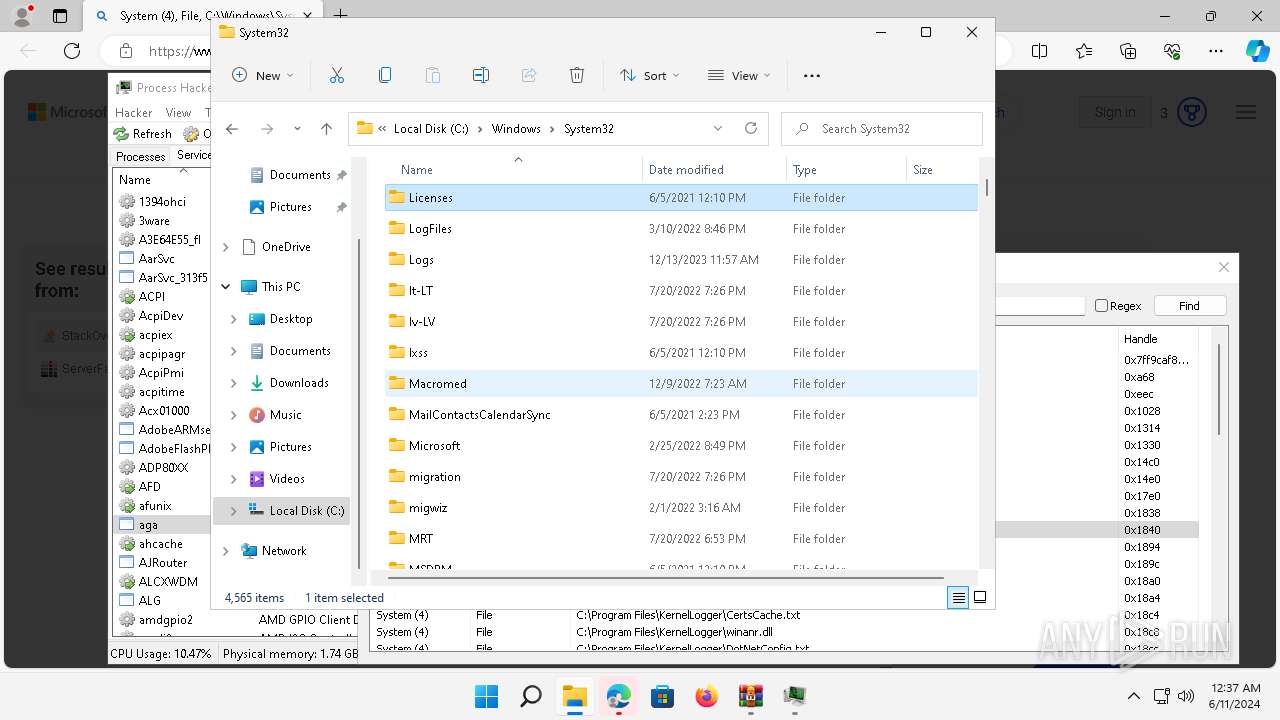Open Edge Settings and more menu
Viewport: 1280px width, 720px height.
point(1216,51)
